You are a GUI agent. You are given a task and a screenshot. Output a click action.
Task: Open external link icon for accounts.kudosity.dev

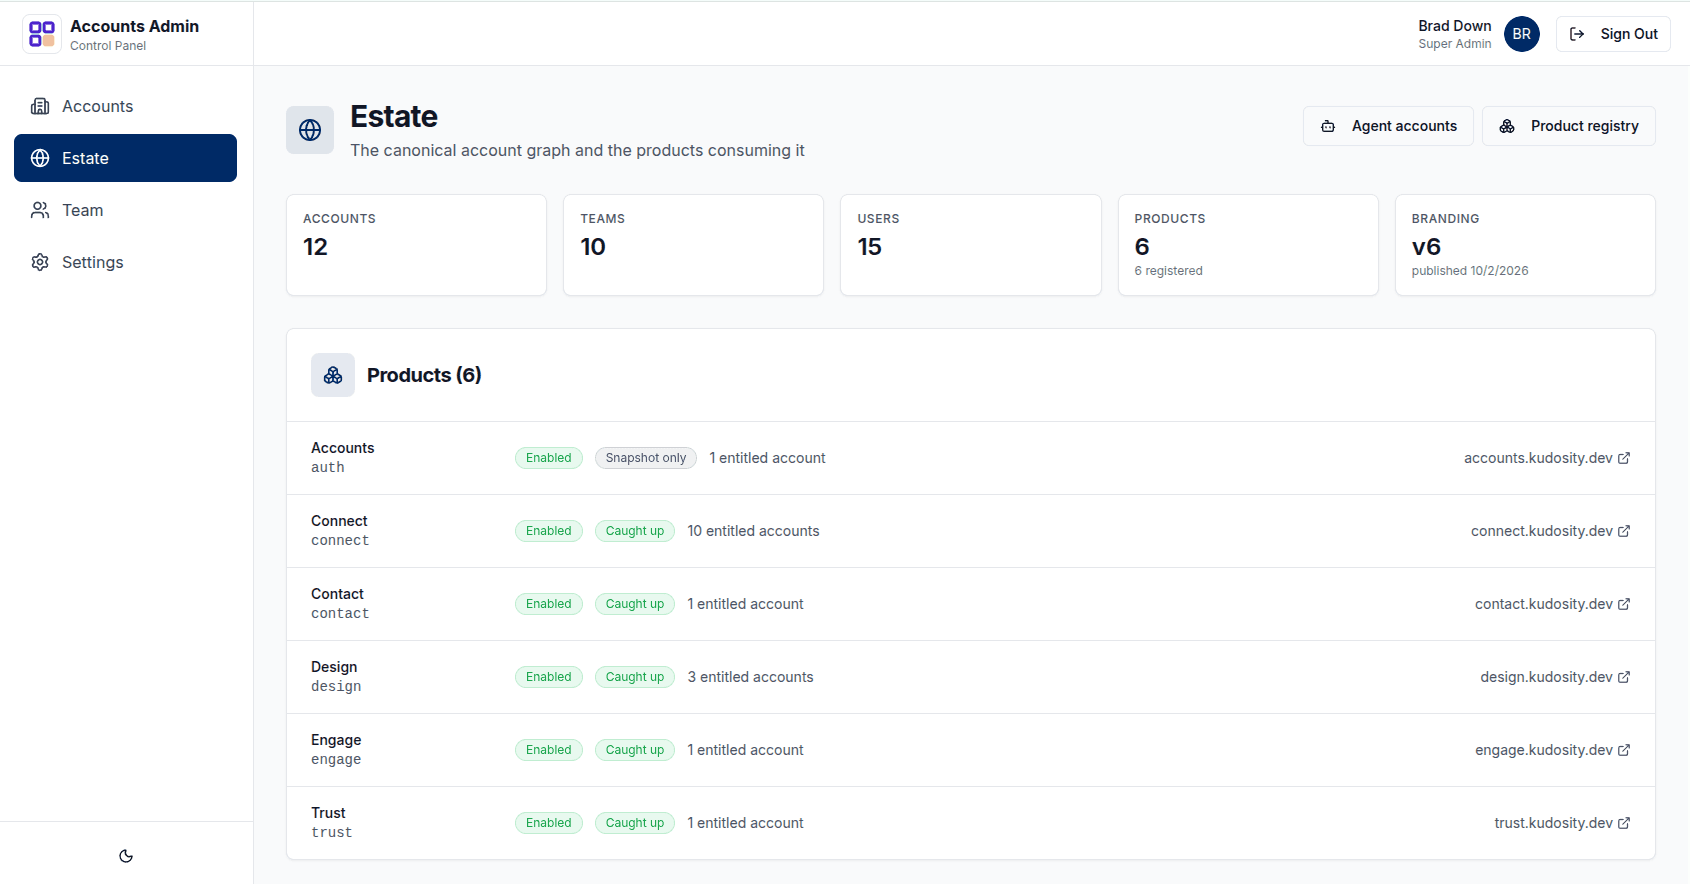(1624, 458)
